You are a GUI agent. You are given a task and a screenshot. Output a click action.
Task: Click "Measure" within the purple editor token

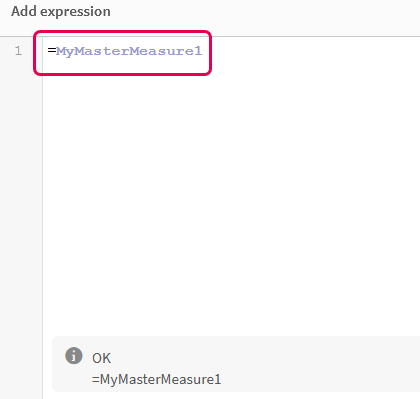click(161, 51)
